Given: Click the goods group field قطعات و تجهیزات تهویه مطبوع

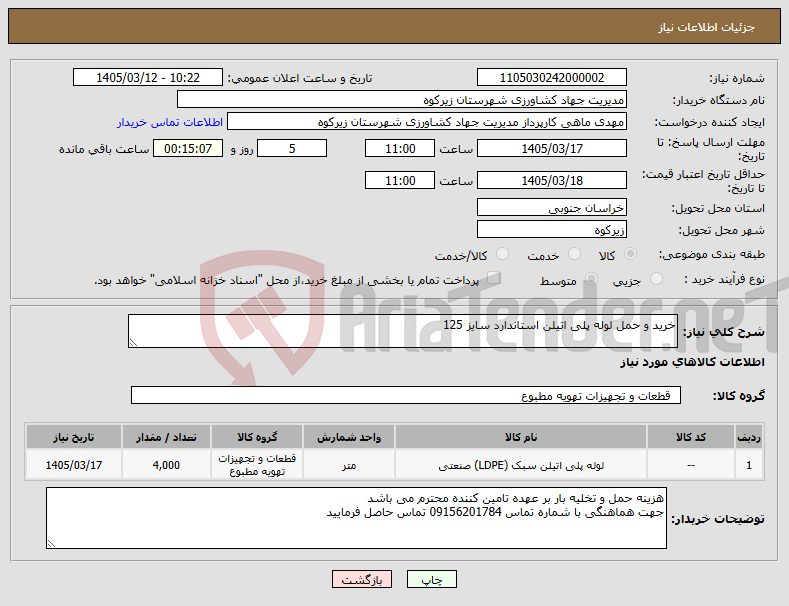Looking at the screenshot, I should pyautogui.click(x=406, y=396).
